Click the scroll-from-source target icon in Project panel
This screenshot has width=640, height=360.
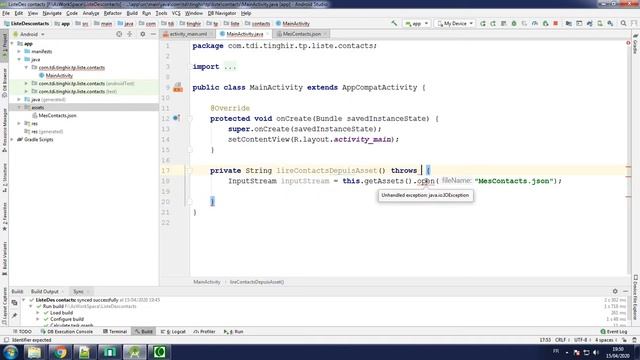pos(119,34)
